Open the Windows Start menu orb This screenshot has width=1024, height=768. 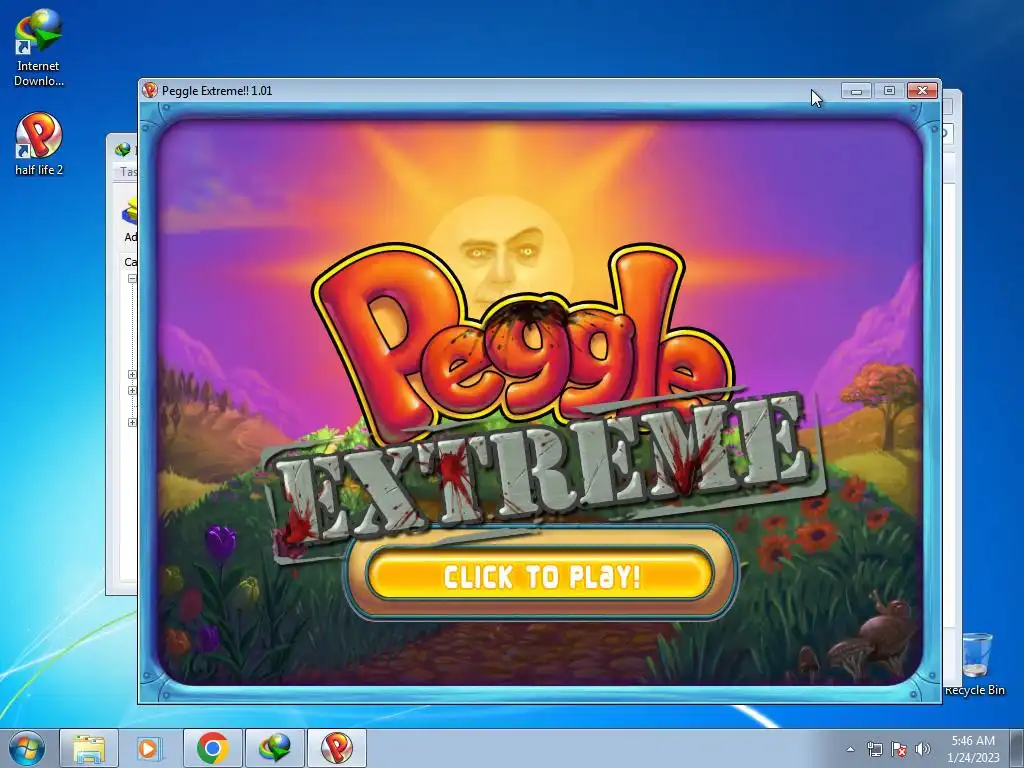[x=26, y=748]
